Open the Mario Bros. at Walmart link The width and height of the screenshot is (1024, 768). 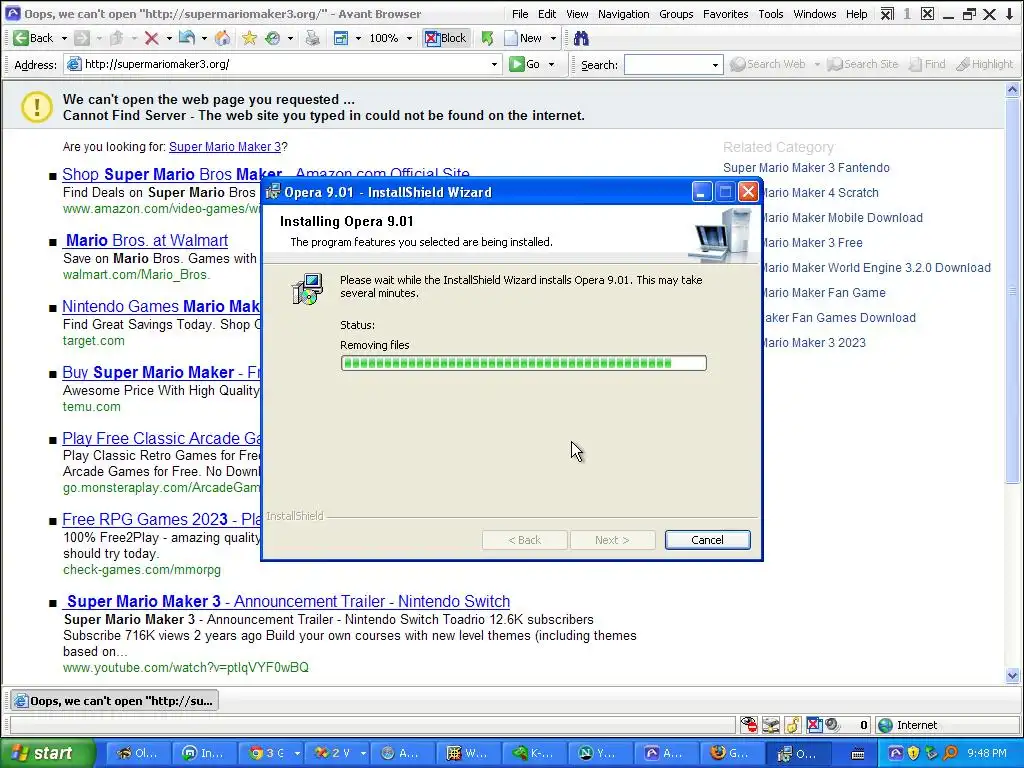coord(145,240)
